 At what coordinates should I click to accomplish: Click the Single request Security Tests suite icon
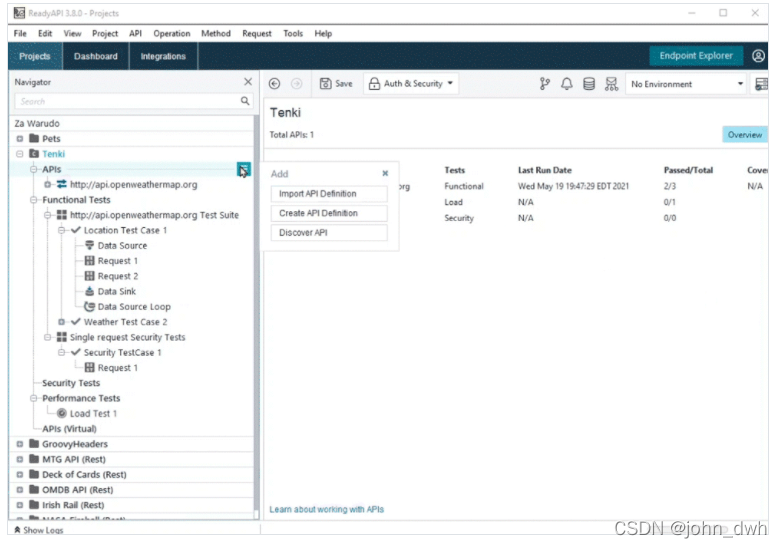(62, 337)
